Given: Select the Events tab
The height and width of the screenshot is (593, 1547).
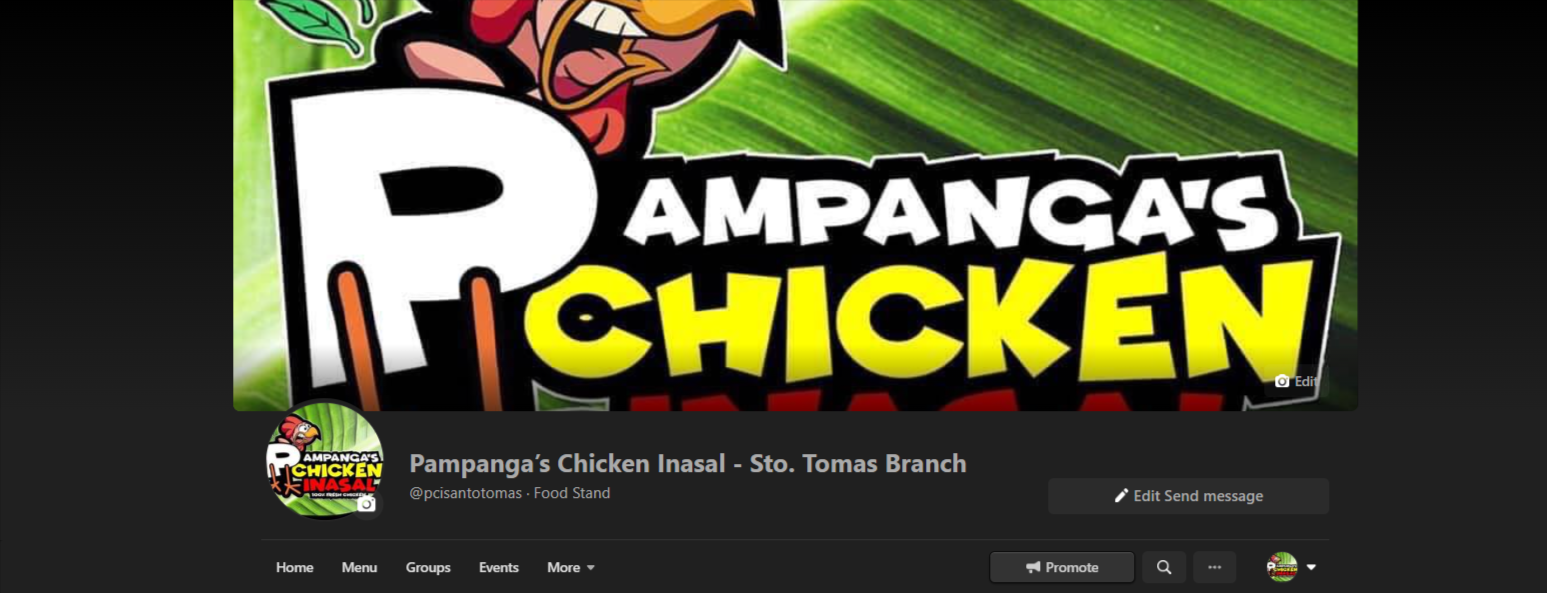Looking at the screenshot, I should [x=498, y=567].
